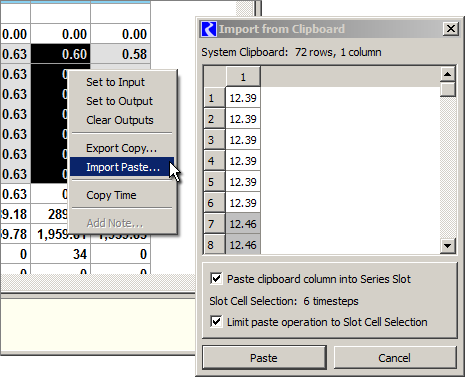
Task: Select row header 1 in clipboard table
Action: (x=214, y=98)
